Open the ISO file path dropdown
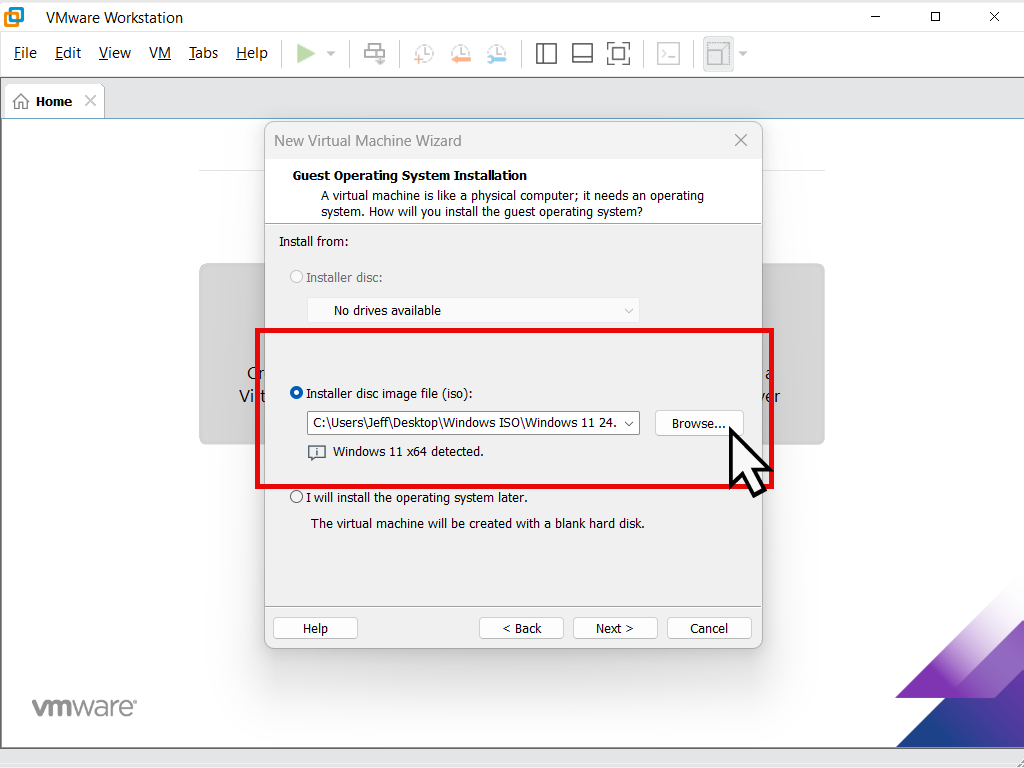The image size is (1024, 768). tap(628, 422)
